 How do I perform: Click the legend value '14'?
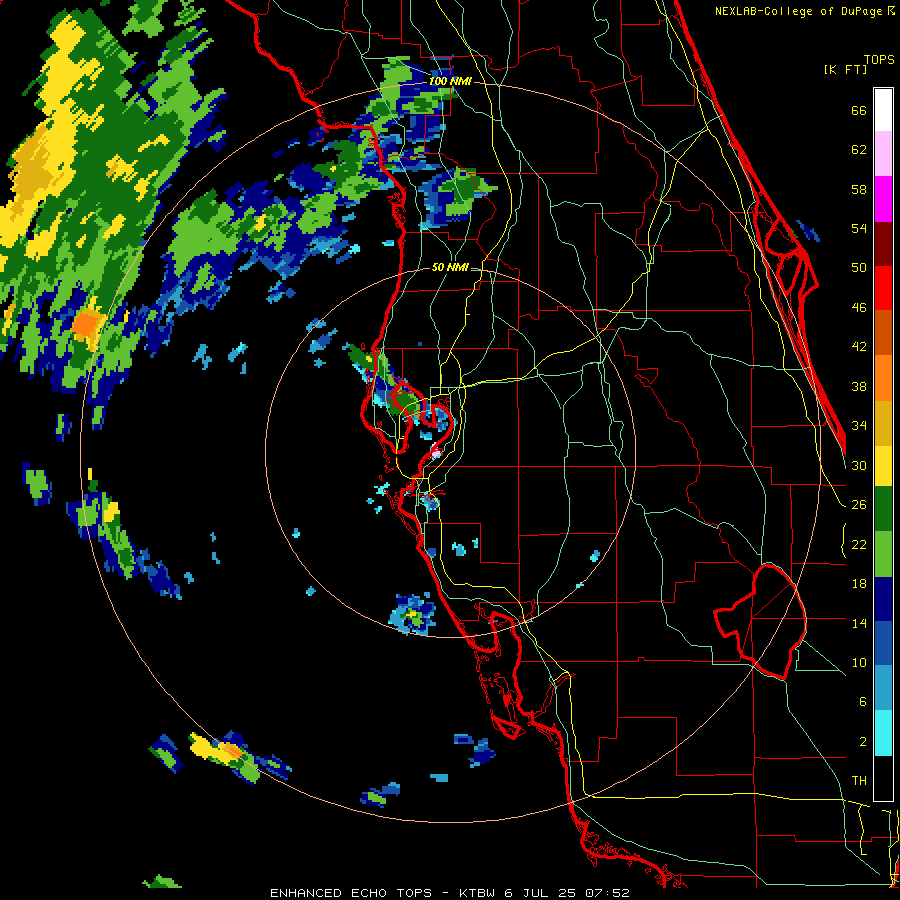click(x=859, y=623)
